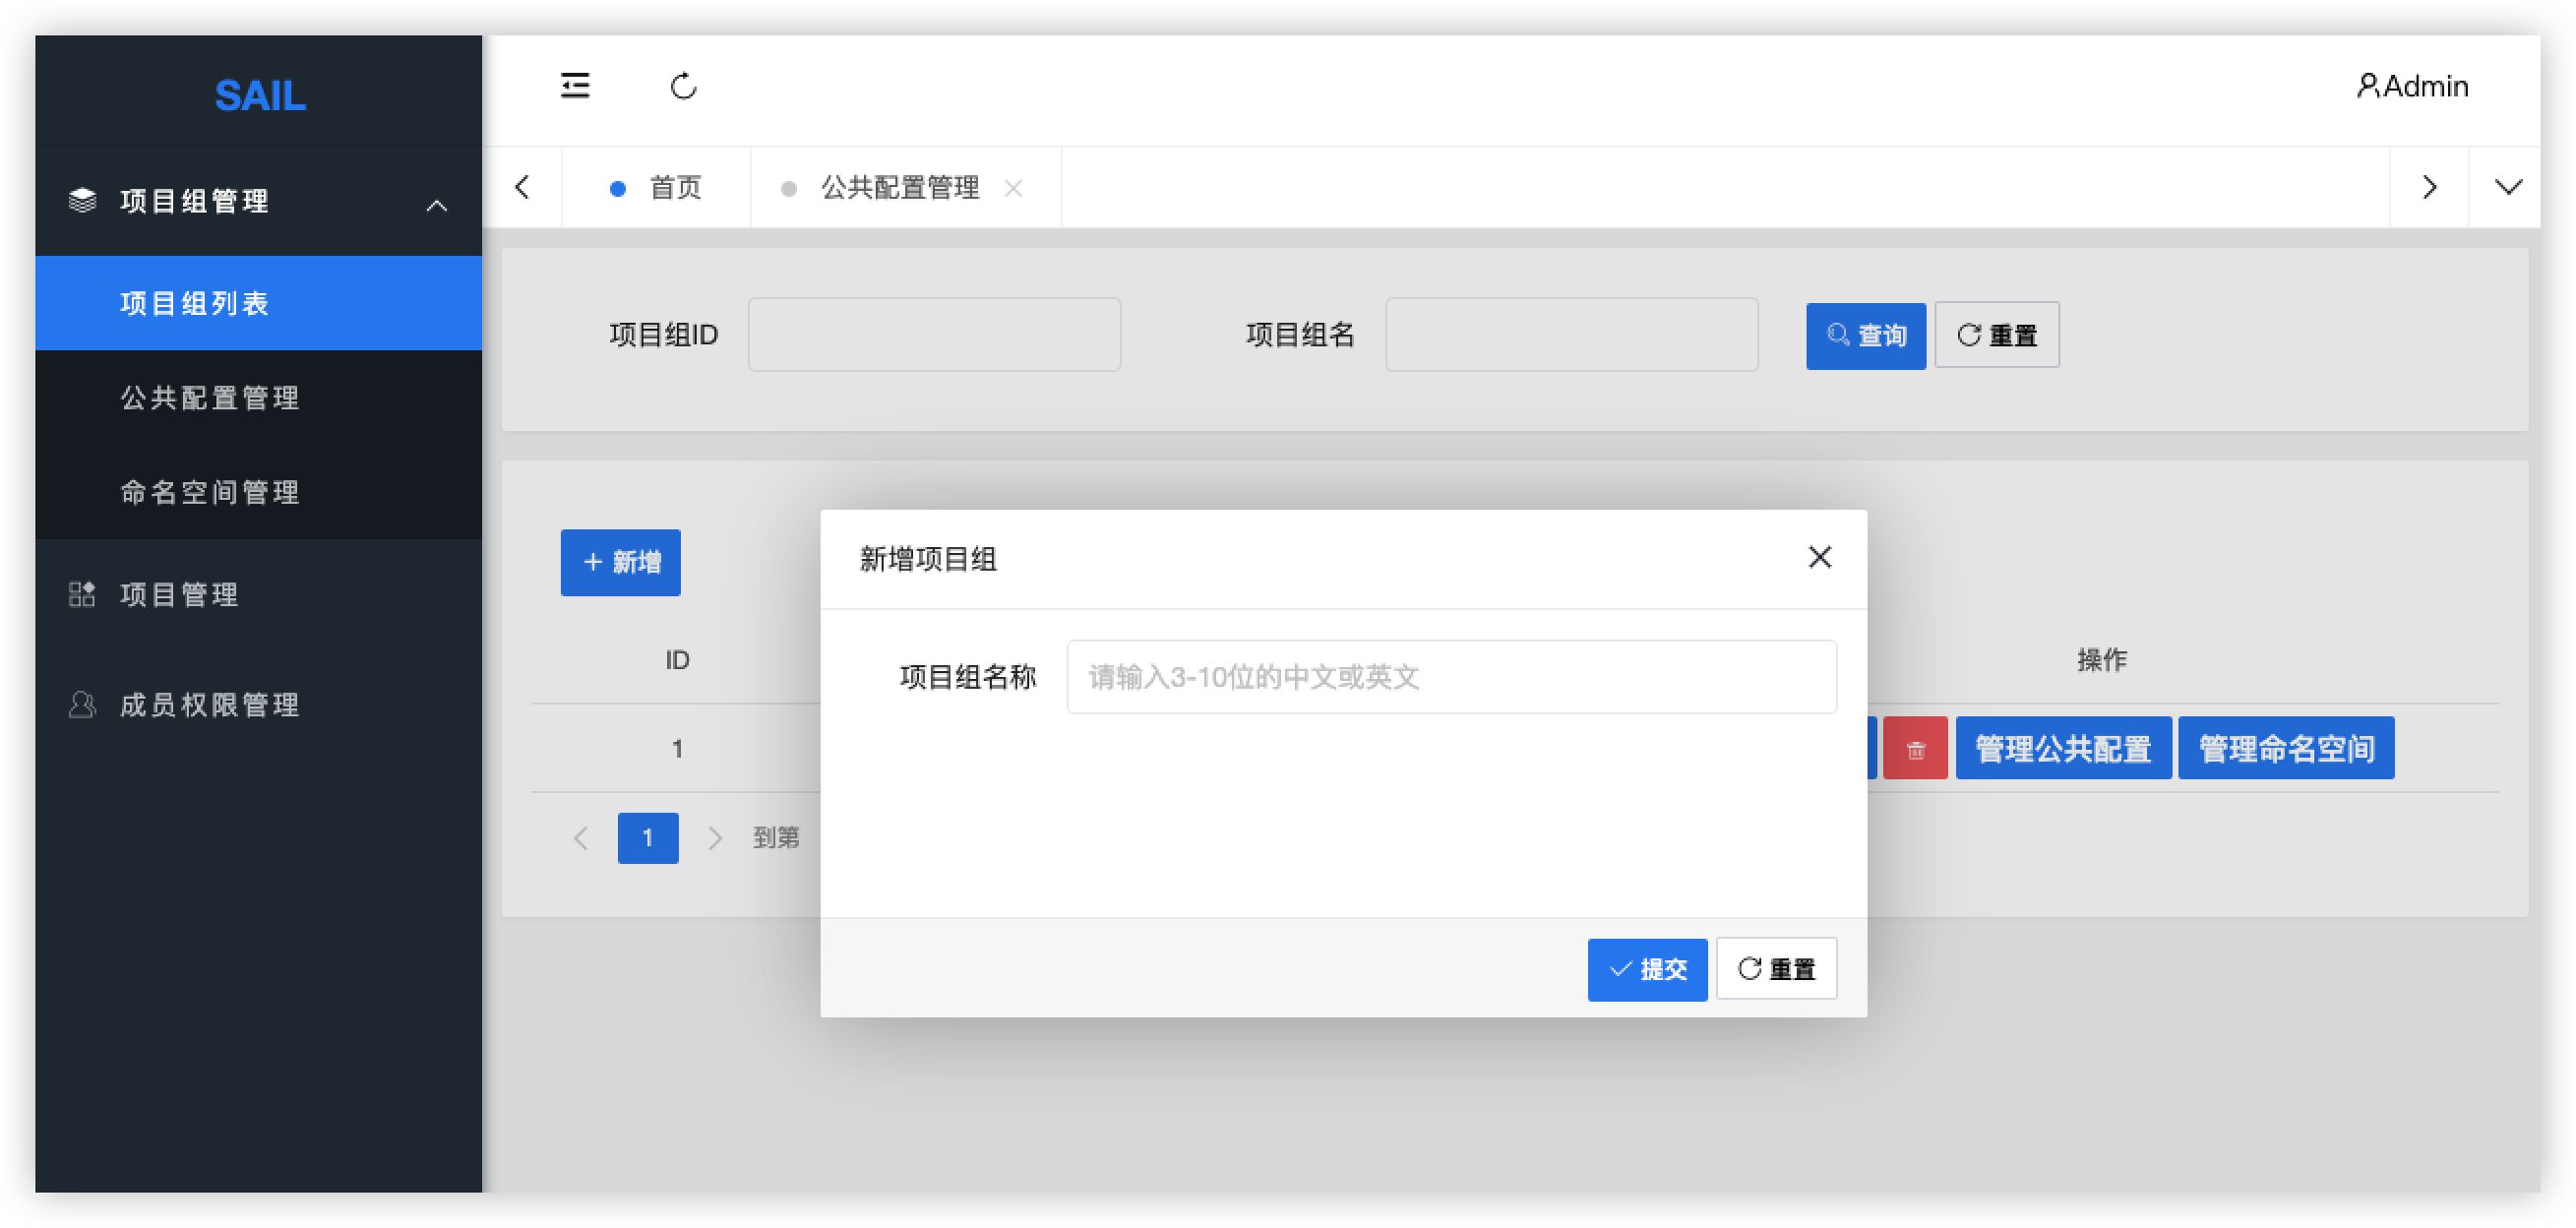Select 项目管理 in the sidebar

[x=177, y=595]
